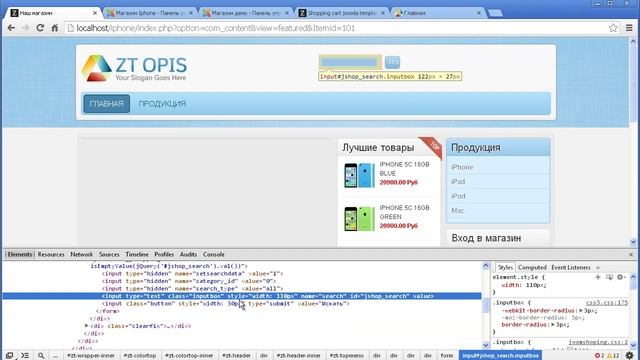
Task: Open the ПРОДУКЦИЯ menu item
Action: (162, 104)
